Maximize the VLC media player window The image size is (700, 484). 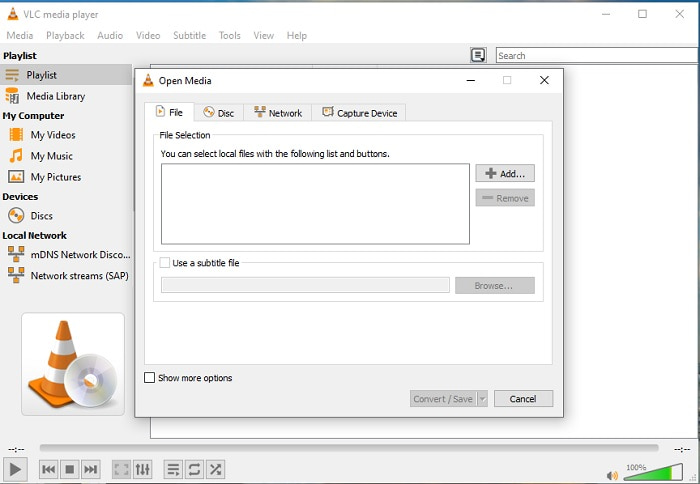pos(642,14)
